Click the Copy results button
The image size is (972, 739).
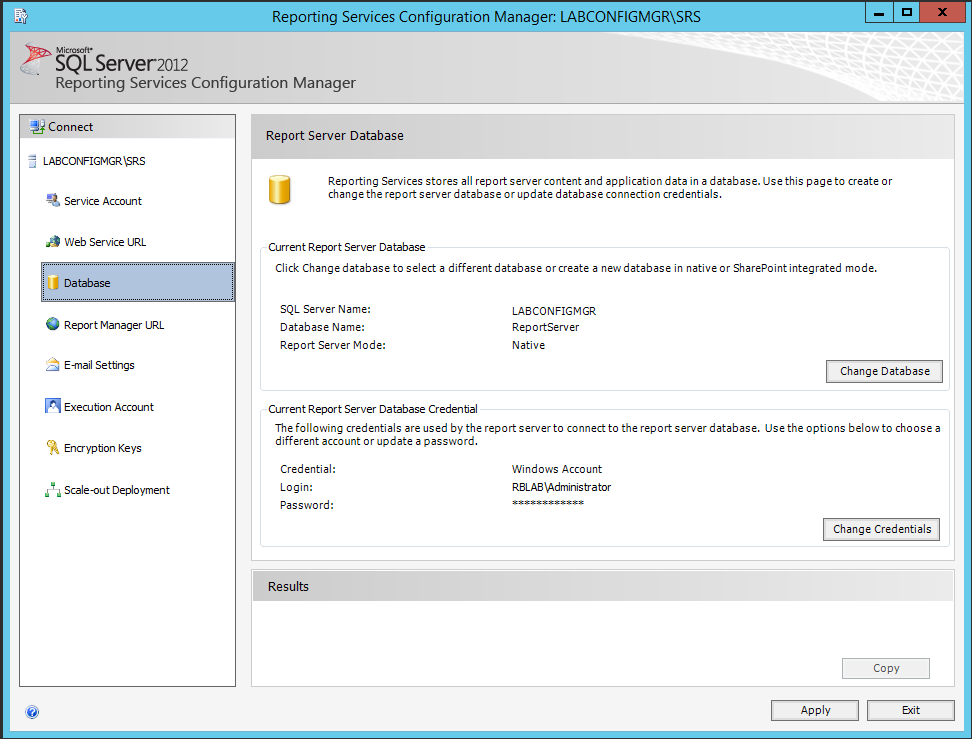point(886,668)
